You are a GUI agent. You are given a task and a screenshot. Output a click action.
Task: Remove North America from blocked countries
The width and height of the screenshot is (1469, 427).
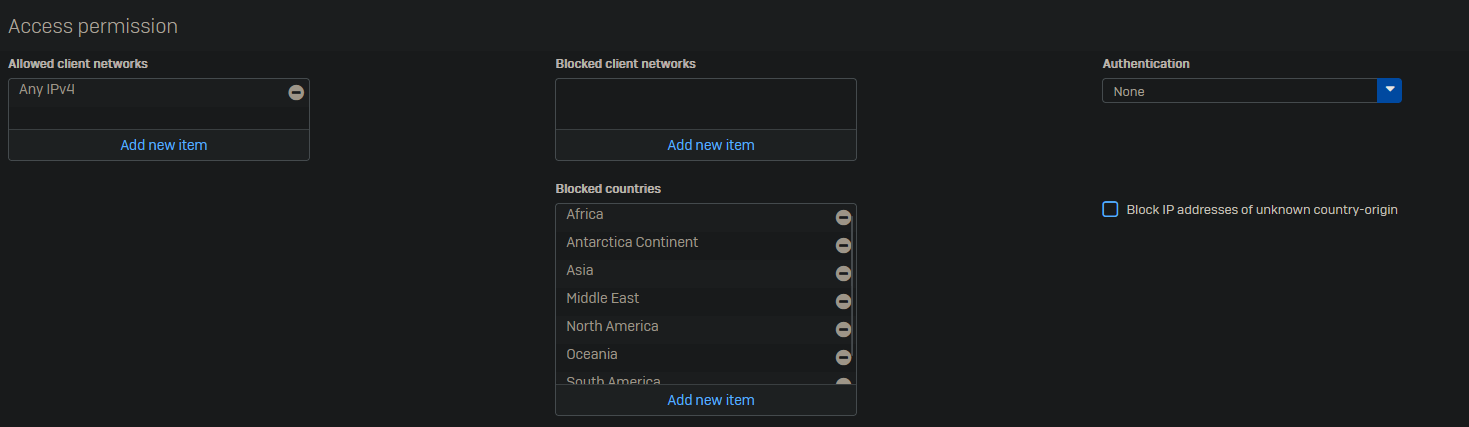[843, 329]
